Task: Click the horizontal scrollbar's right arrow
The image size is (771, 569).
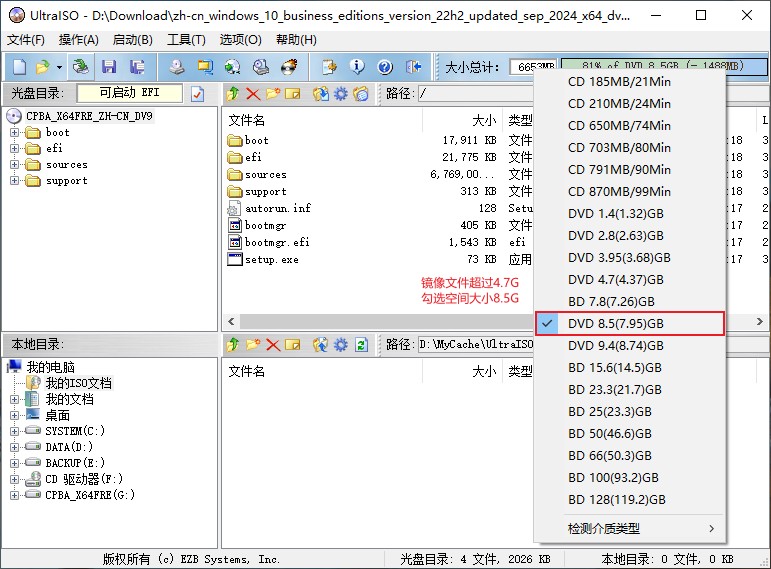Action: (x=760, y=321)
